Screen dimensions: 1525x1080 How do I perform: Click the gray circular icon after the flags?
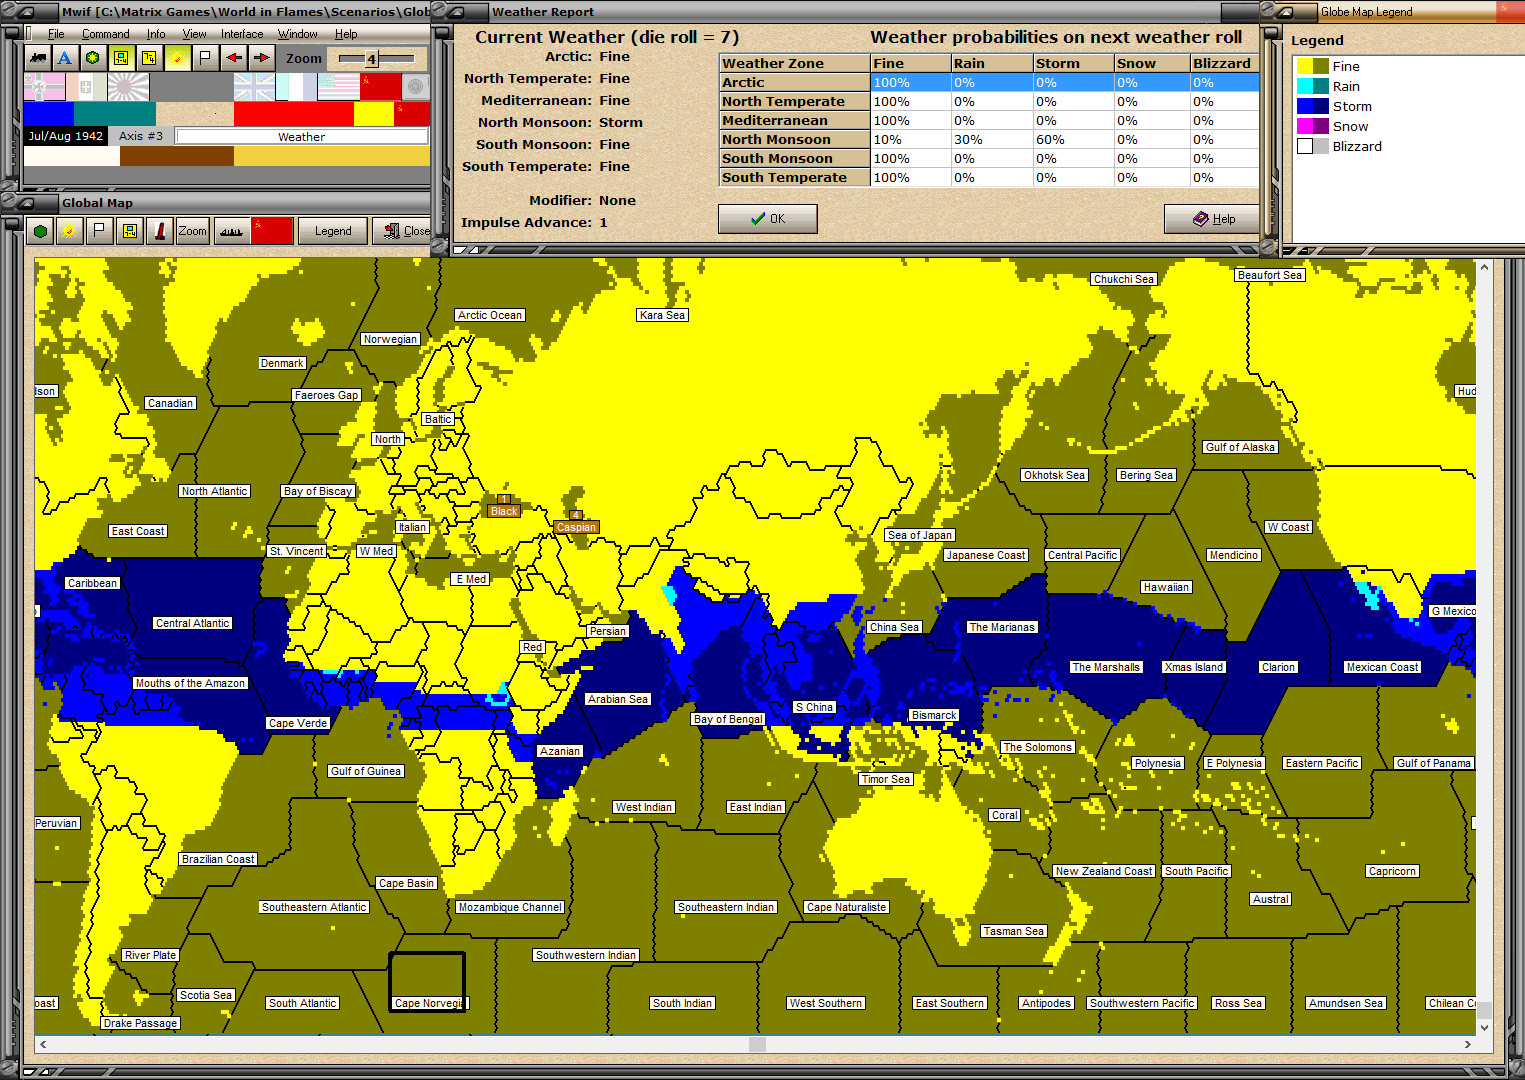(415, 87)
